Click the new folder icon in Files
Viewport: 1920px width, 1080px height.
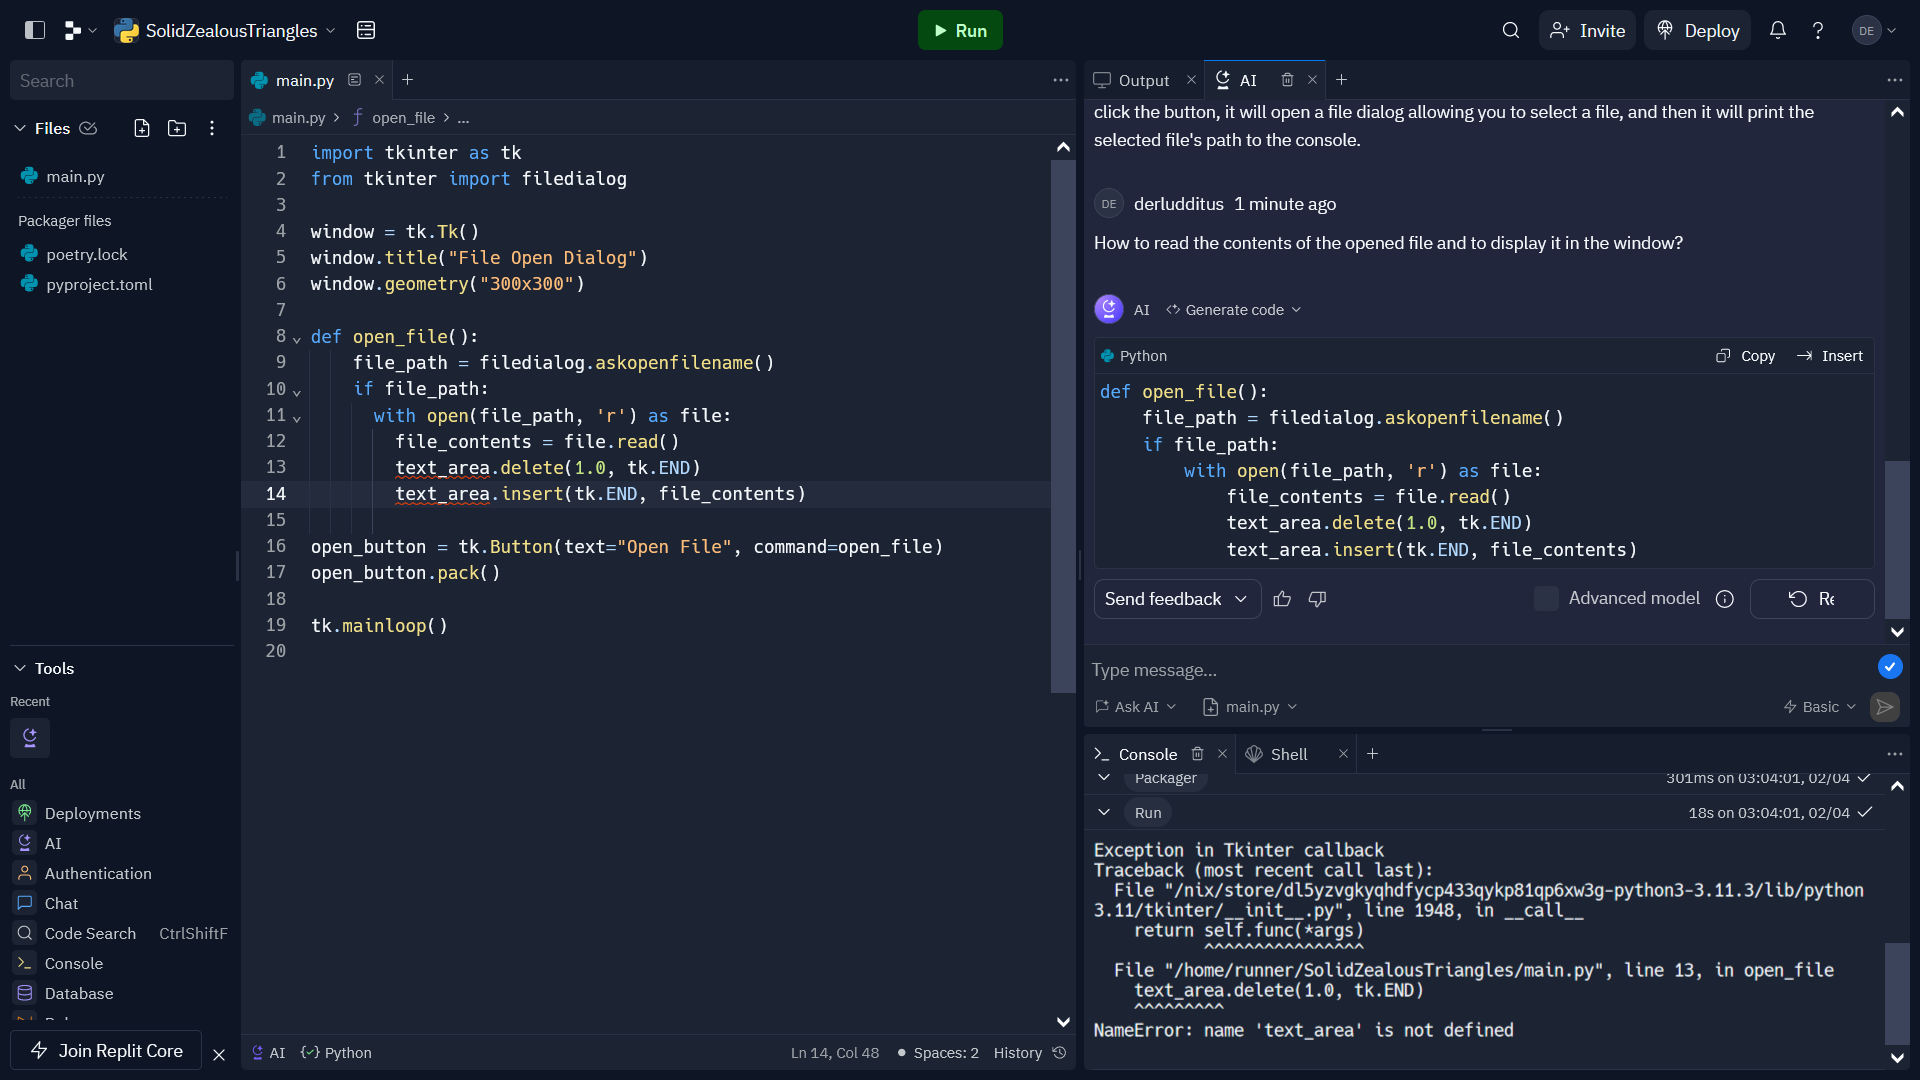tap(177, 128)
